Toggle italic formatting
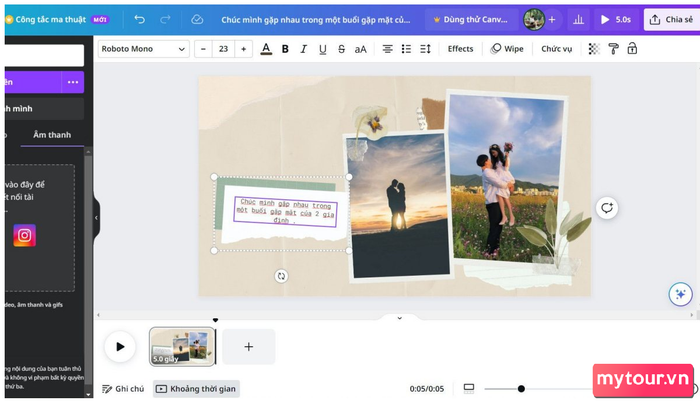This screenshot has width=700, height=405. 304,49
